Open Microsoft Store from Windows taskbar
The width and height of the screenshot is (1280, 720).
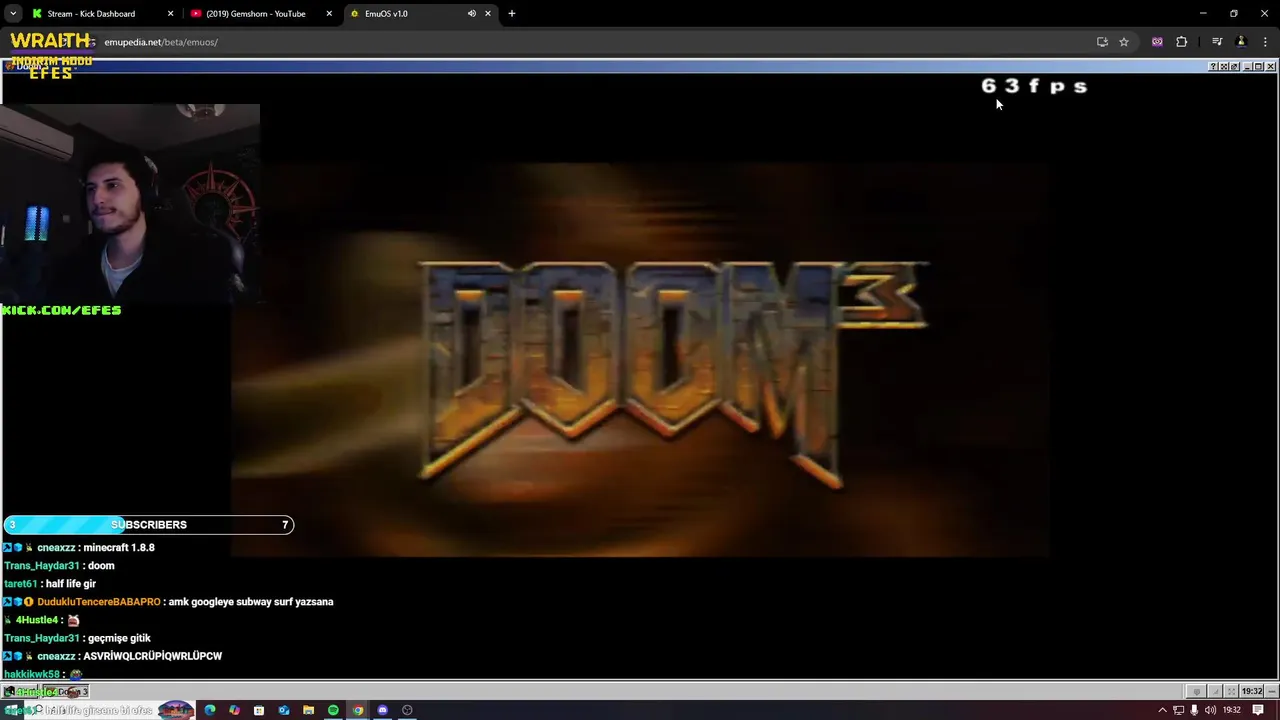[259, 710]
